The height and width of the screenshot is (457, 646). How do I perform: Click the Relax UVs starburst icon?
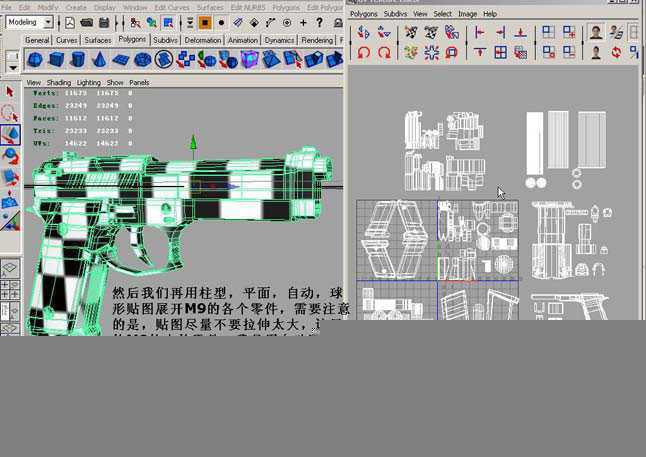click(x=431, y=53)
